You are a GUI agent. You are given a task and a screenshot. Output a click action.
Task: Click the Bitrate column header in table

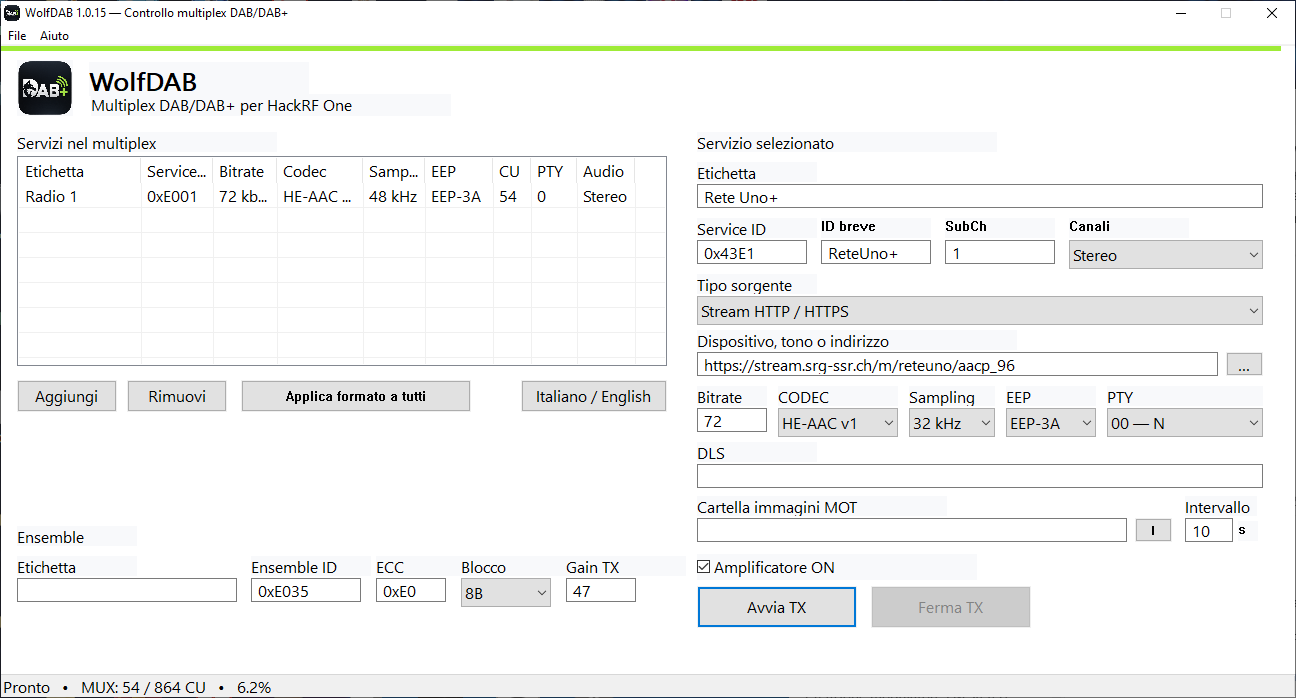[x=245, y=171]
